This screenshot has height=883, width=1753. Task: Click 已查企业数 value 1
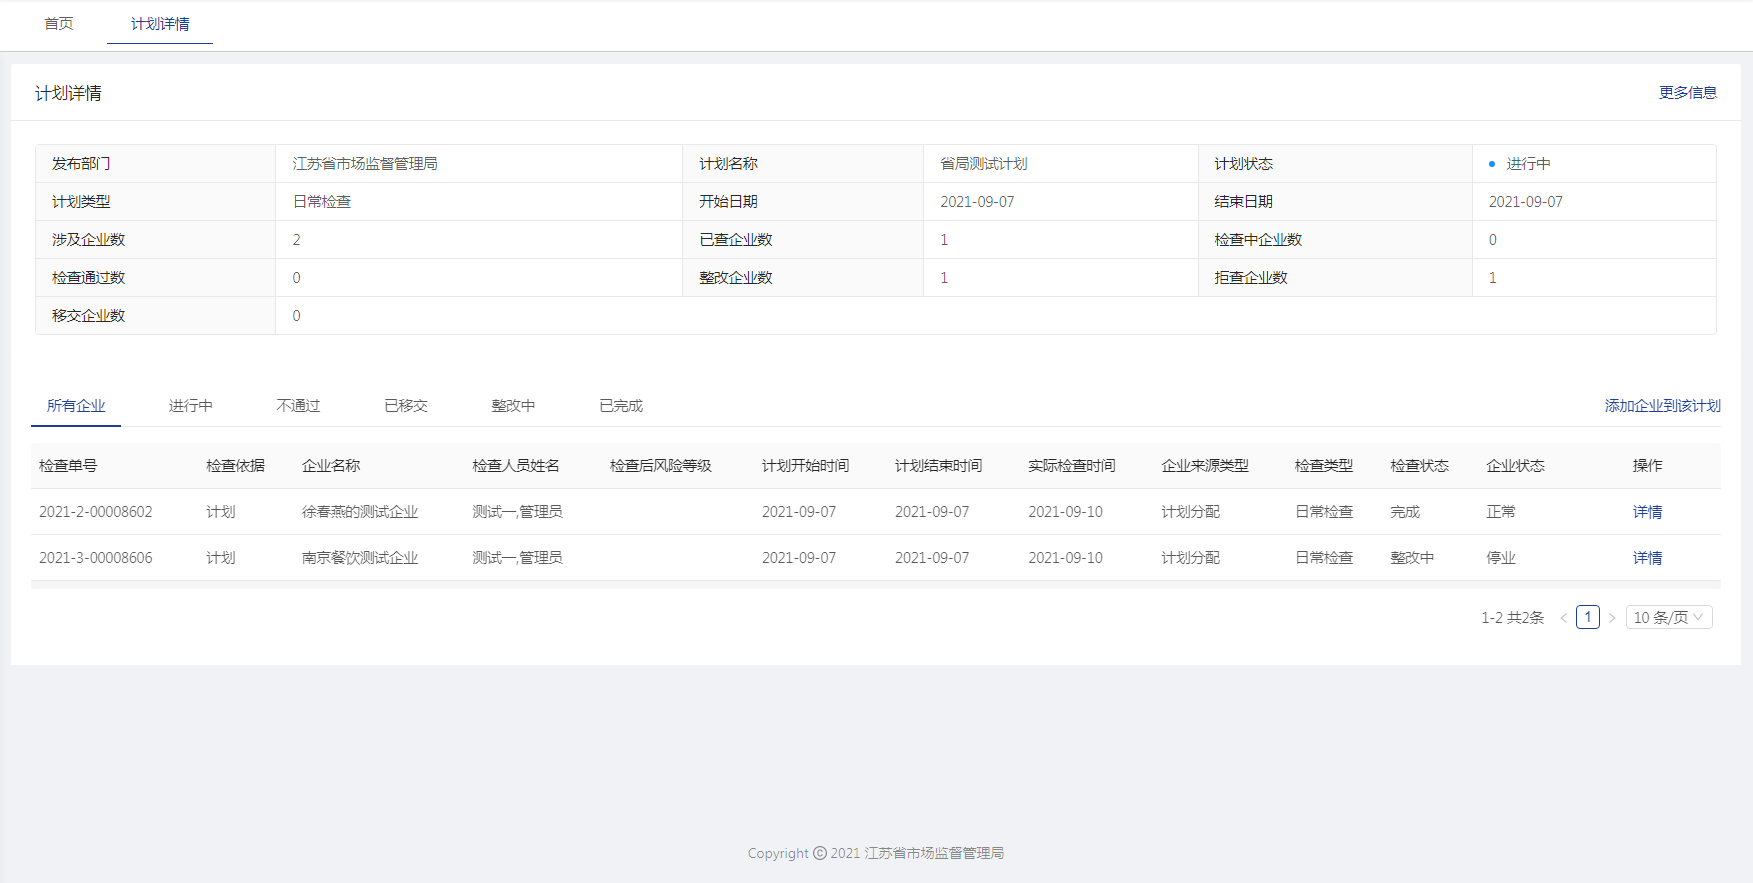pyautogui.click(x=944, y=240)
